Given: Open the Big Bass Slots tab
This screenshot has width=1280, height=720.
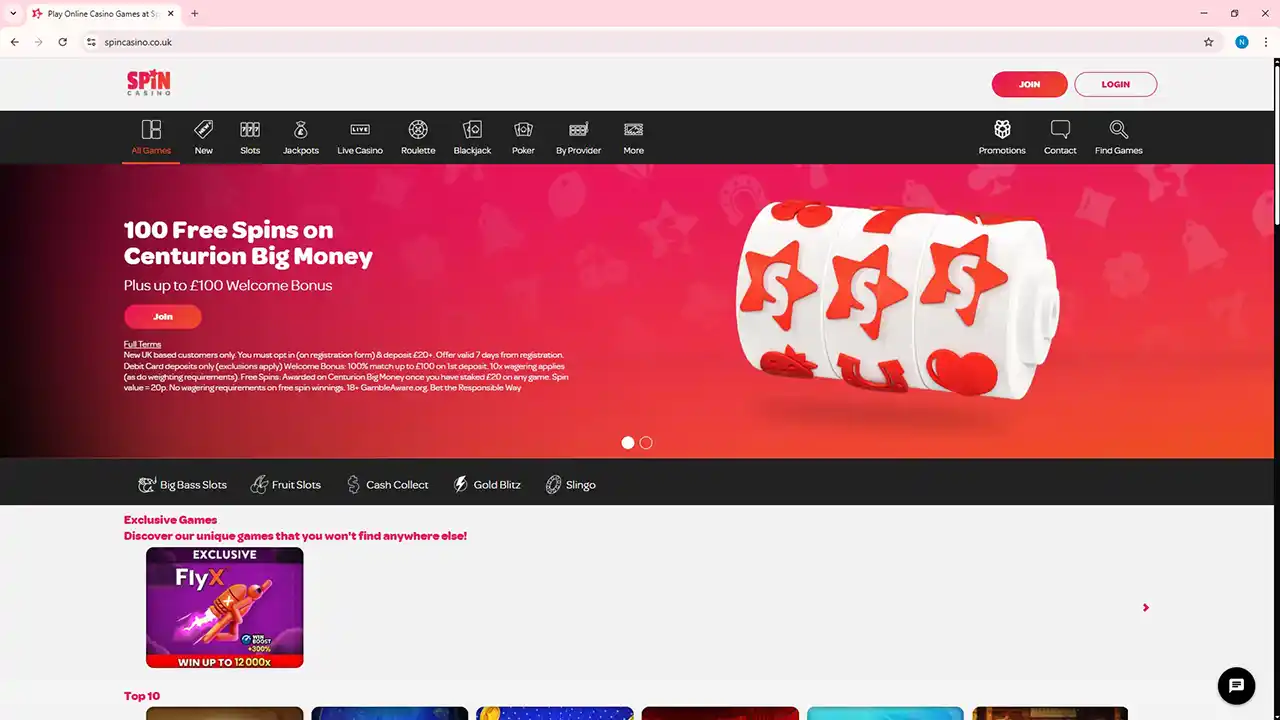Looking at the screenshot, I should 183,485.
